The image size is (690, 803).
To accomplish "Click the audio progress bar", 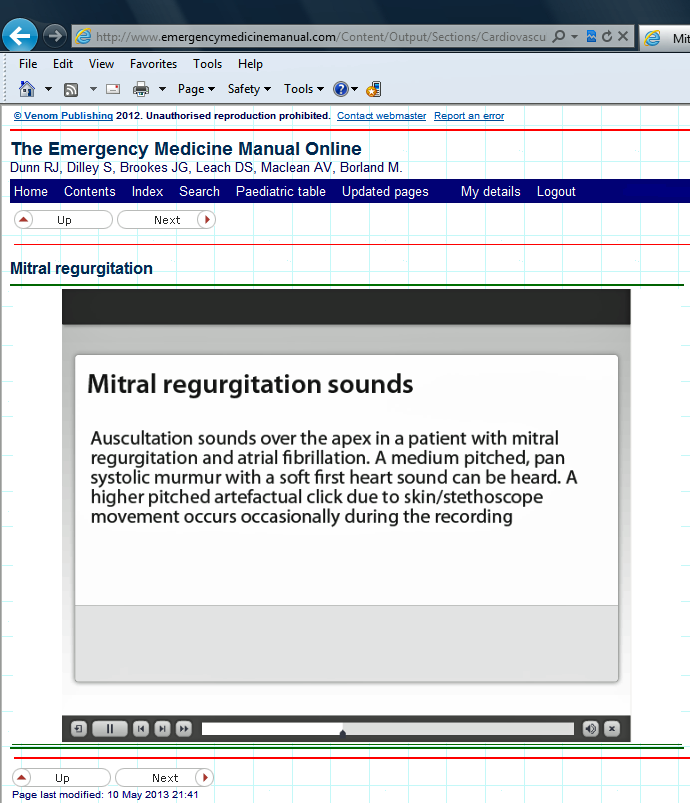I will tap(388, 729).
